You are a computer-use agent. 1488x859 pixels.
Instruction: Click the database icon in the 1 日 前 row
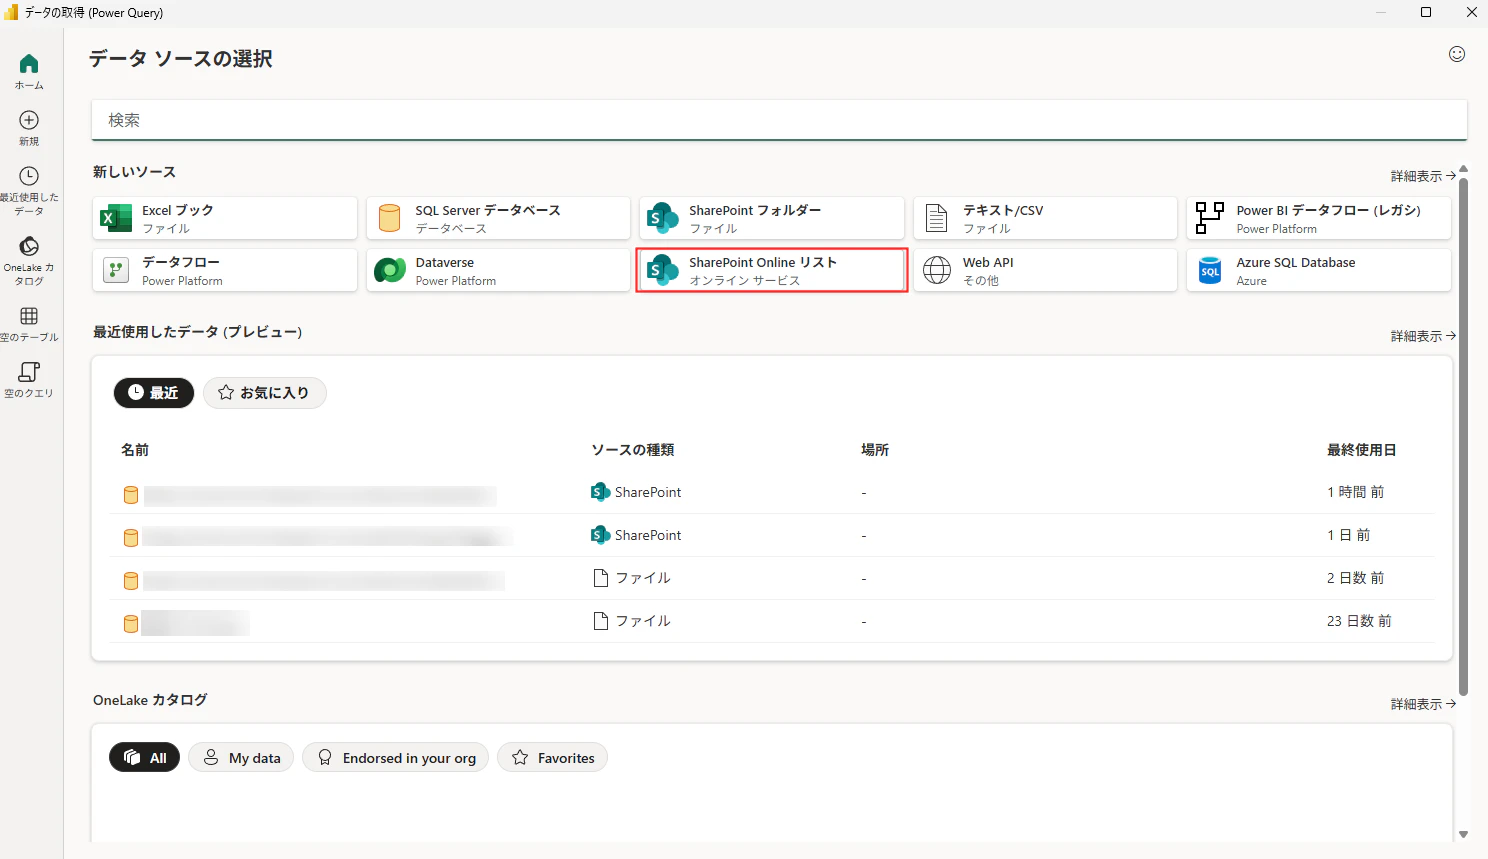click(130, 537)
